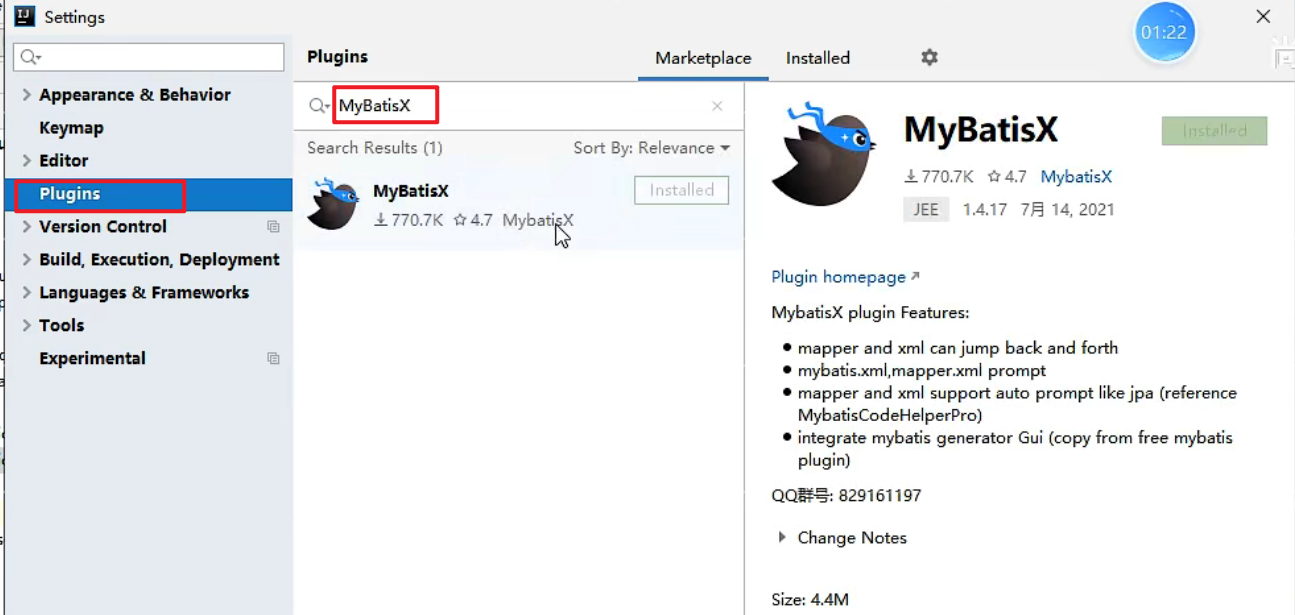The width and height of the screenshot is (1295, 615).
Task: Open the MybatisX vendor link in details
Action: click(1076, 176)
